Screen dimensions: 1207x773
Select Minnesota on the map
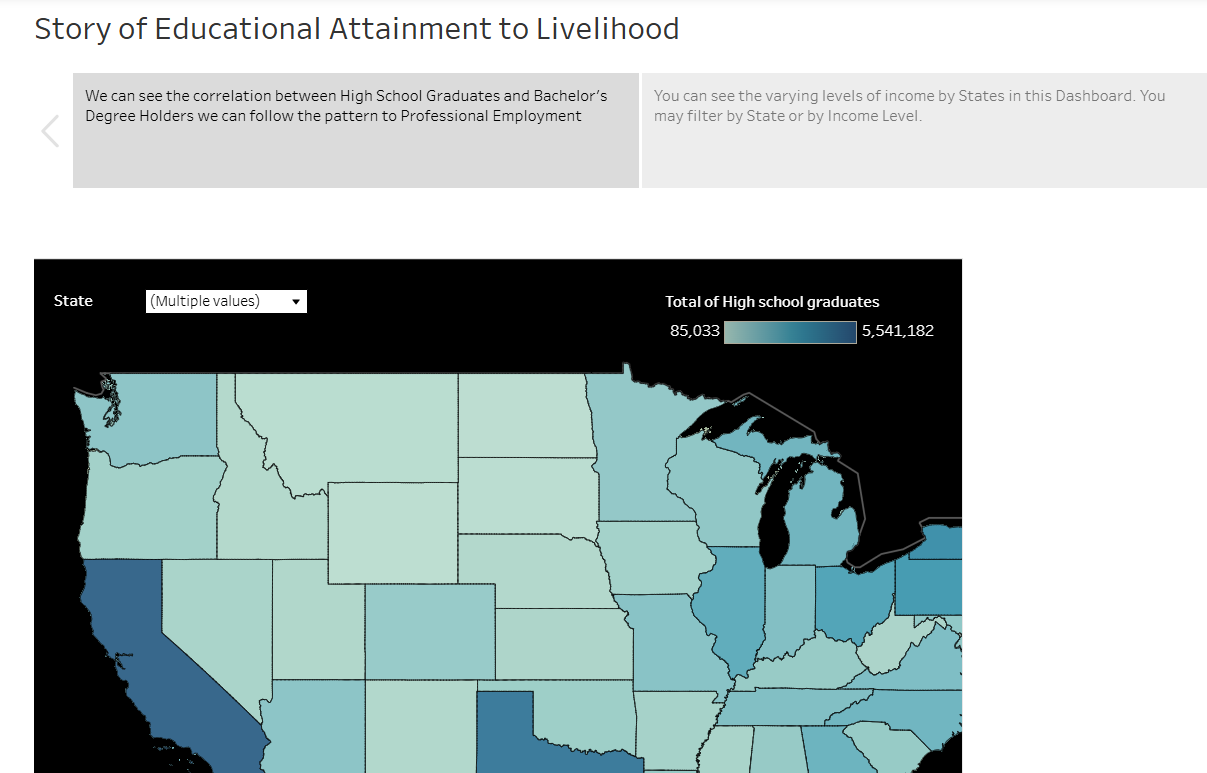point(630,450)
